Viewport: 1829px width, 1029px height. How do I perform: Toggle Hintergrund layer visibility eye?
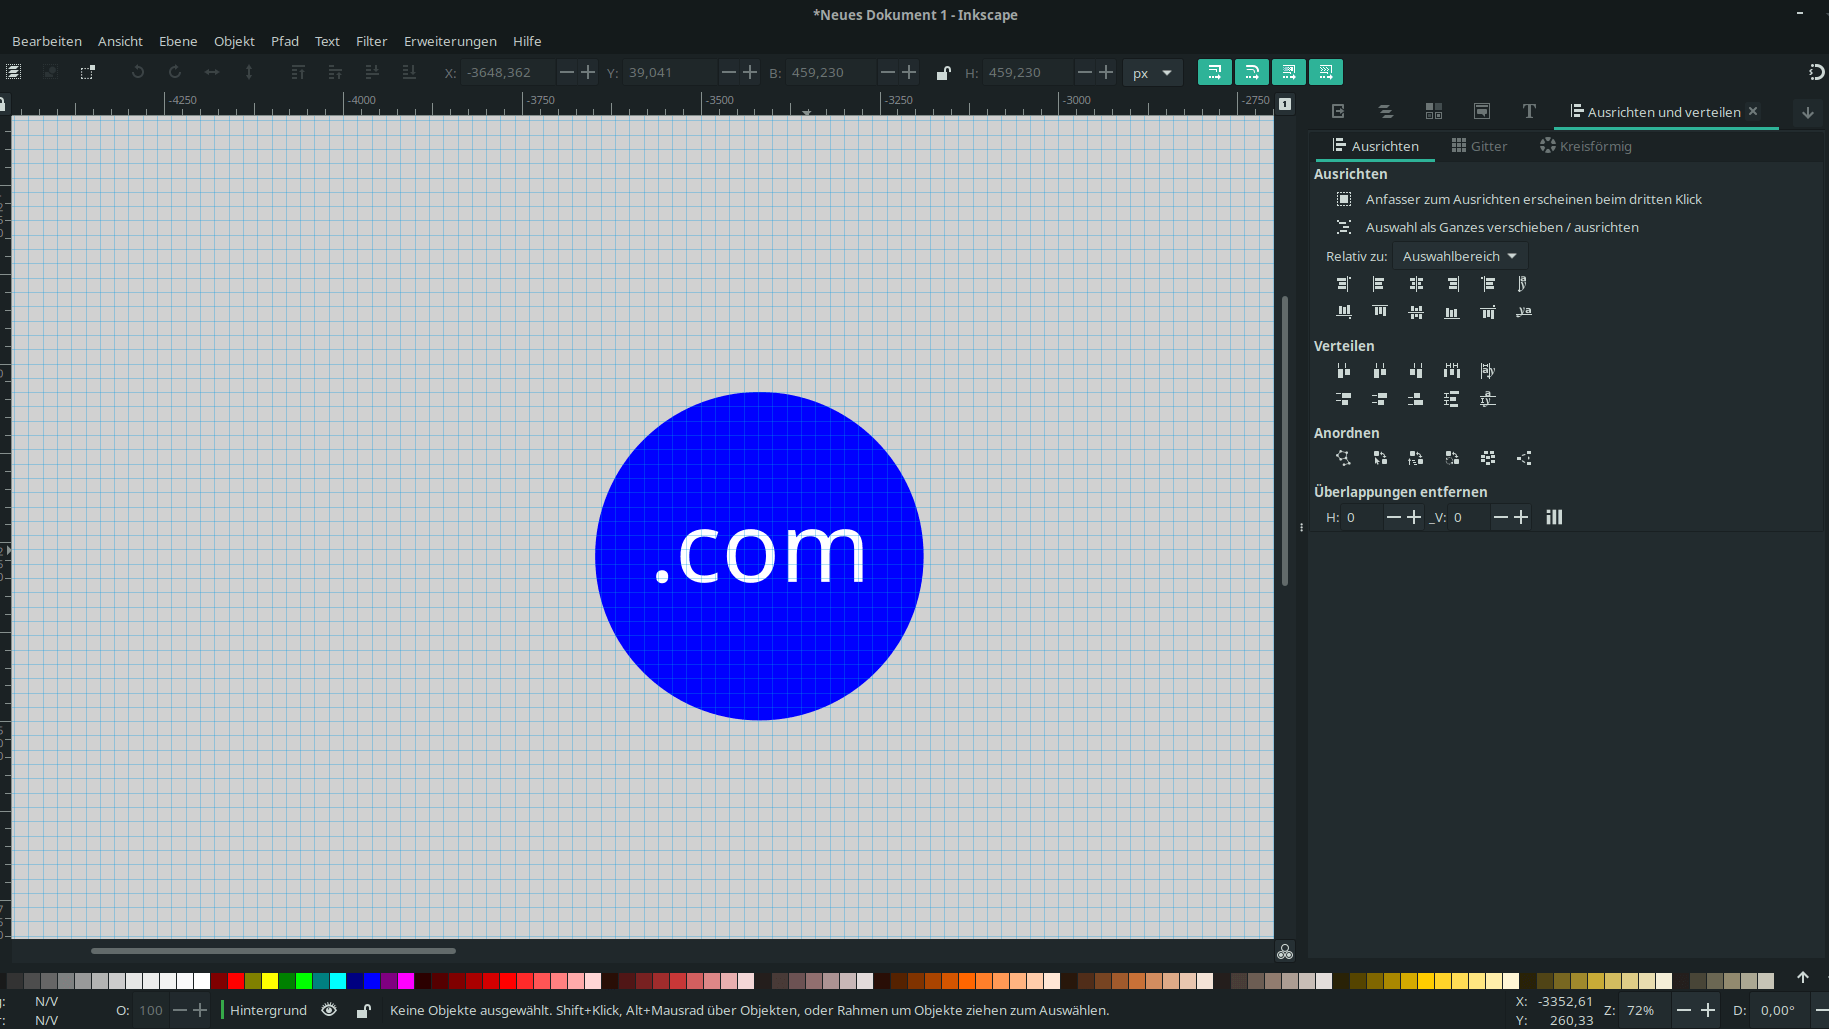click(x=329, y=1010)
